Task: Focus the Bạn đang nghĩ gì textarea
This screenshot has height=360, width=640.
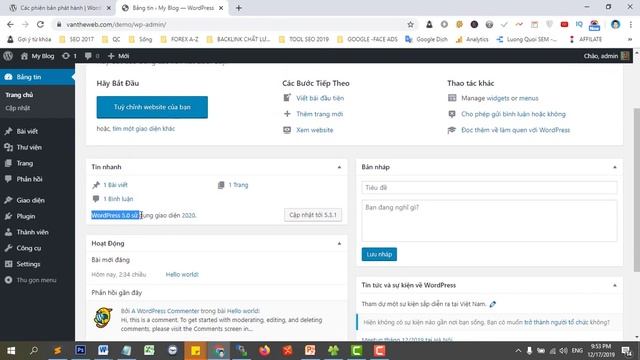Action: [489, 220]
